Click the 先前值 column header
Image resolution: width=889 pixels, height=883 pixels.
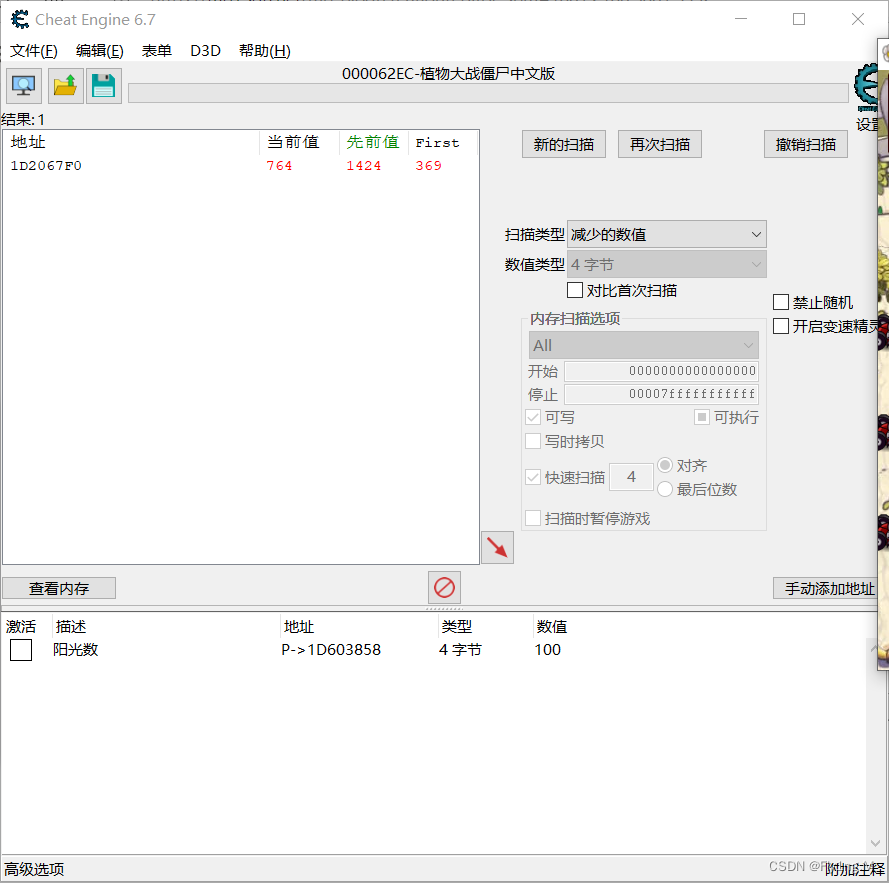click(x=374, y=142)
